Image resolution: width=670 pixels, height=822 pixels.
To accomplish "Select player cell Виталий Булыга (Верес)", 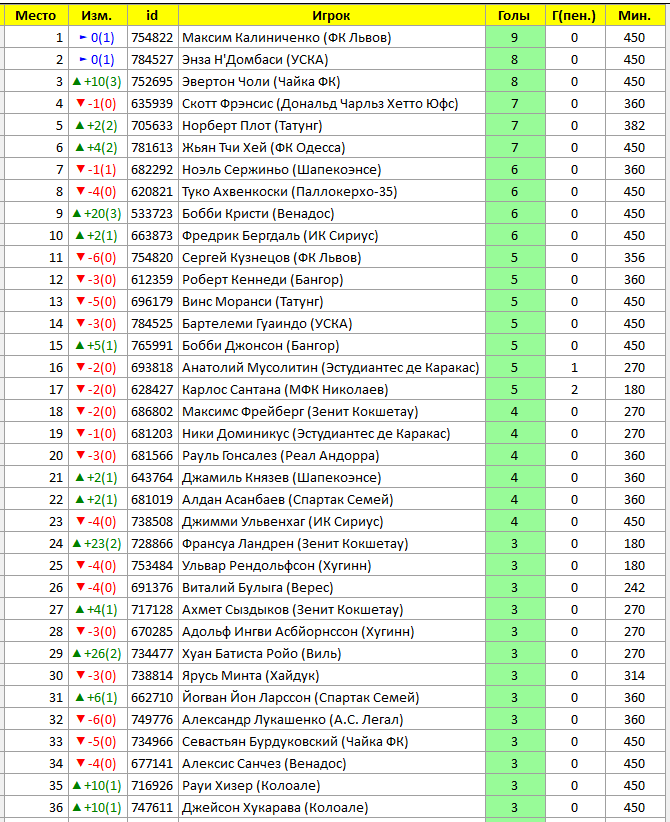I will coord(332,588).
